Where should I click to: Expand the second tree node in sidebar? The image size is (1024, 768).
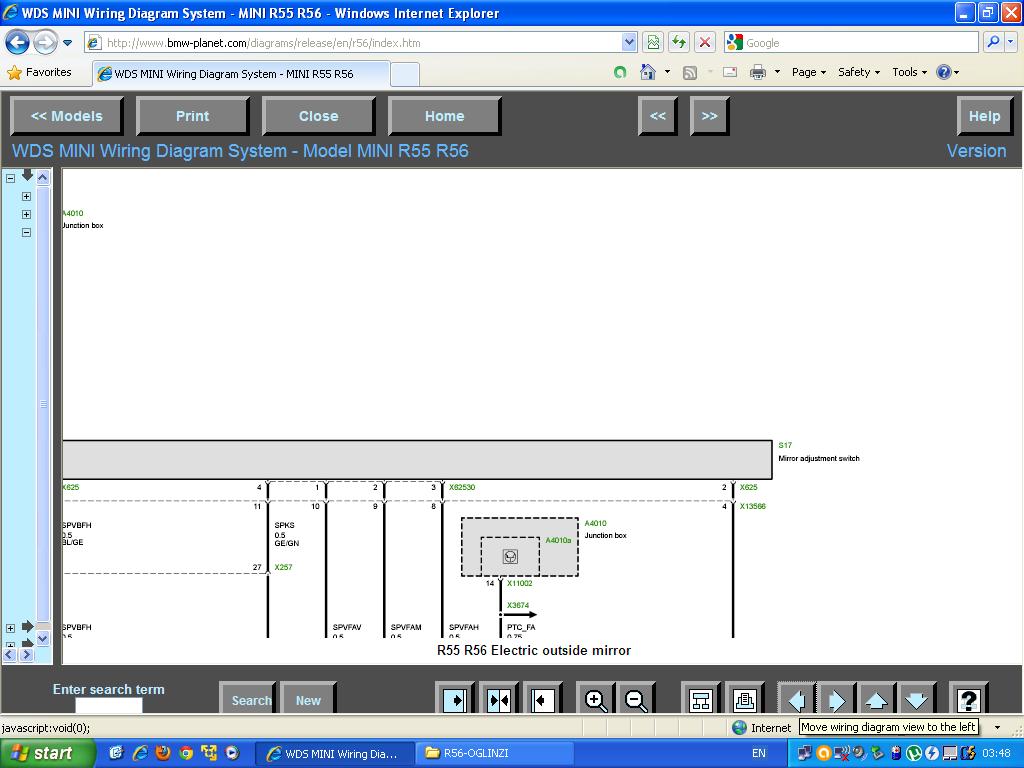point(26,196)
